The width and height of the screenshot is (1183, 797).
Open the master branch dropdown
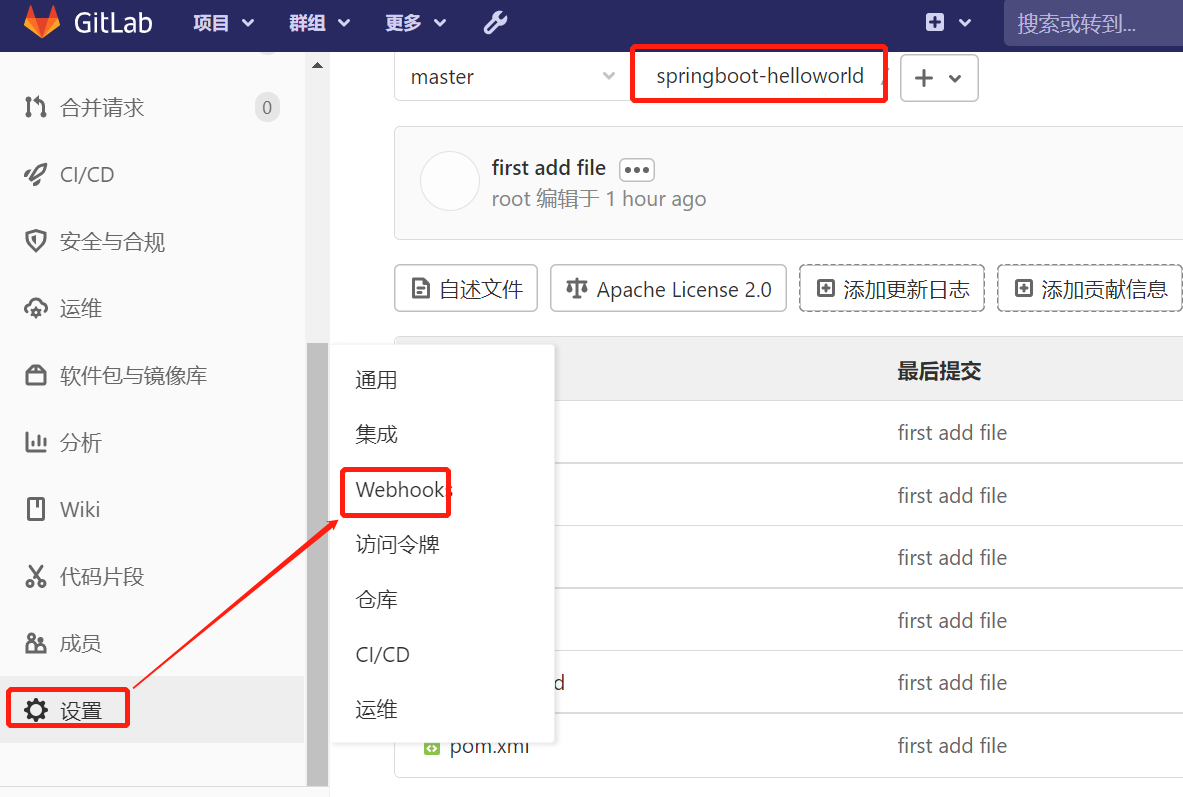(511, 77)
